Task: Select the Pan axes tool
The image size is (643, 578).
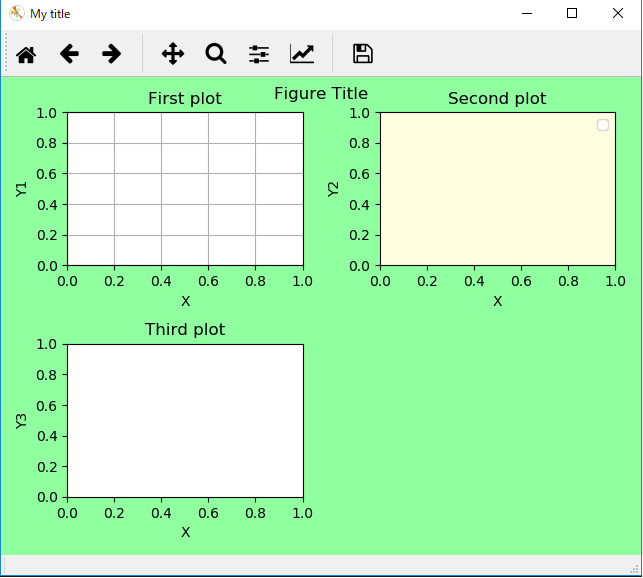Action: click(173, 54)
